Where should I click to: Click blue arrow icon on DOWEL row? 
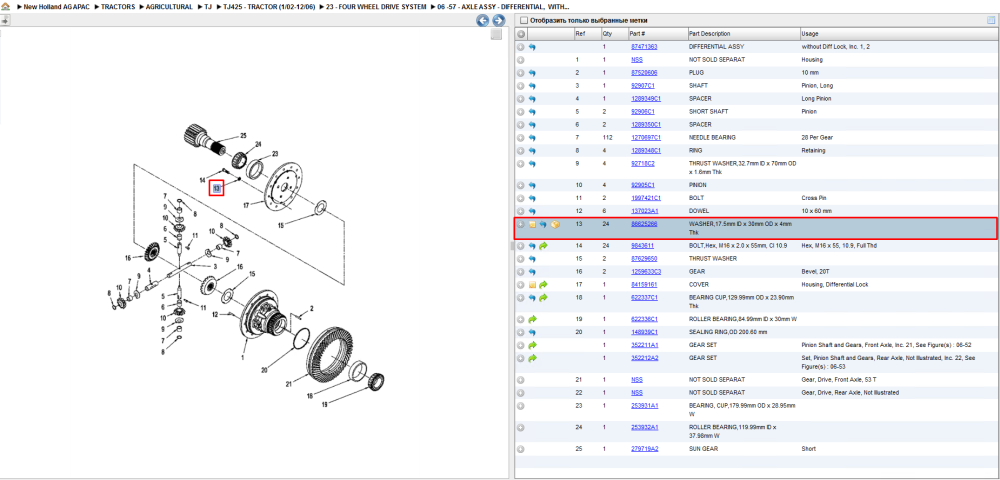[533, 211]
